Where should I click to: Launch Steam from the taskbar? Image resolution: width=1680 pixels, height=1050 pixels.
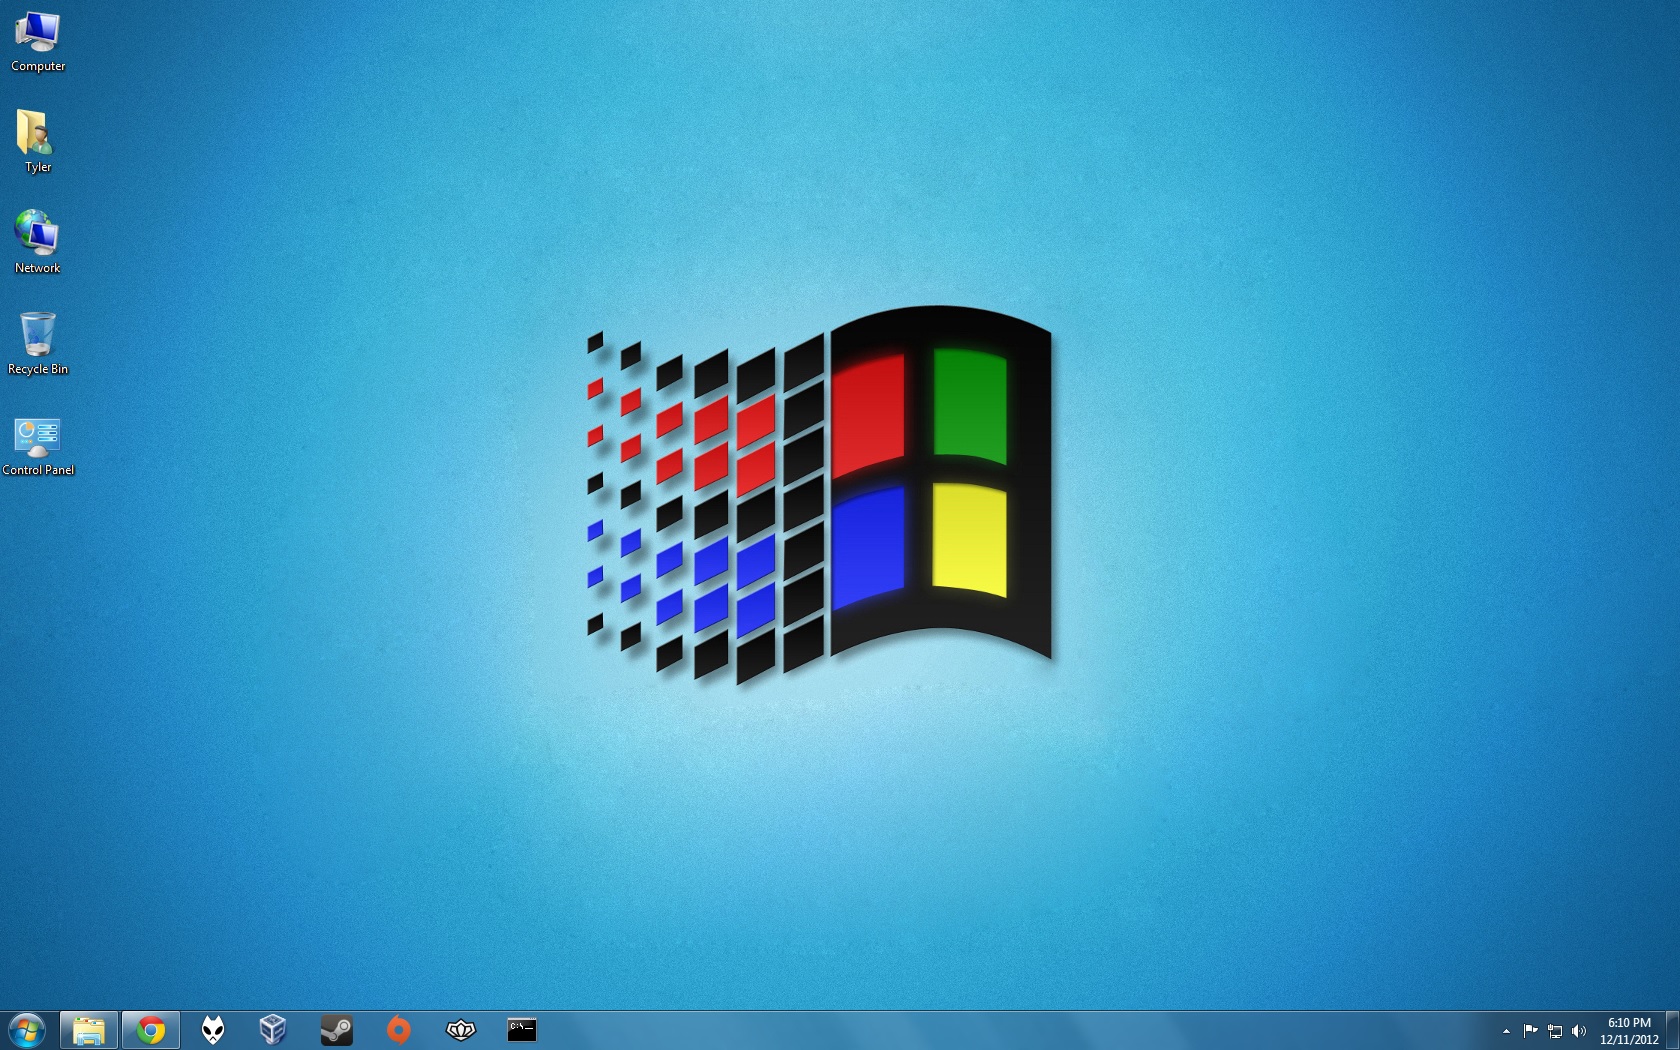click(337, 1030)
